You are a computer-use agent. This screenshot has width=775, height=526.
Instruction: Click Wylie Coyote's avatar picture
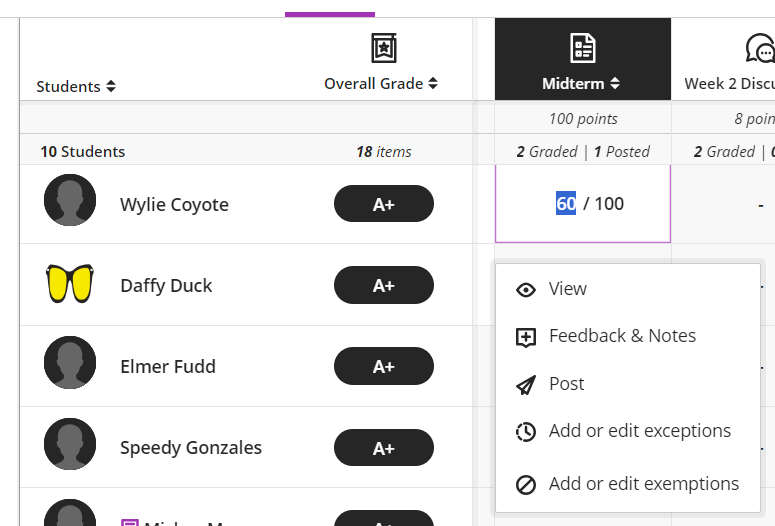[70, 201]
